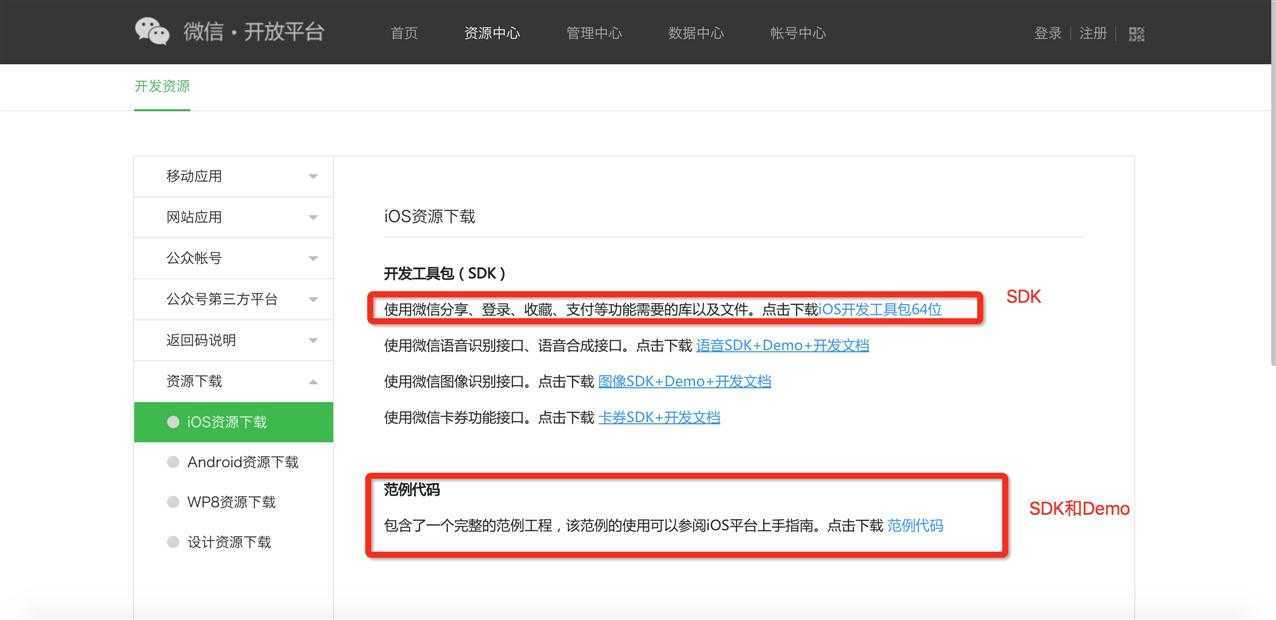Download iOS开发工具包64位 link

(x=880, y=309)
